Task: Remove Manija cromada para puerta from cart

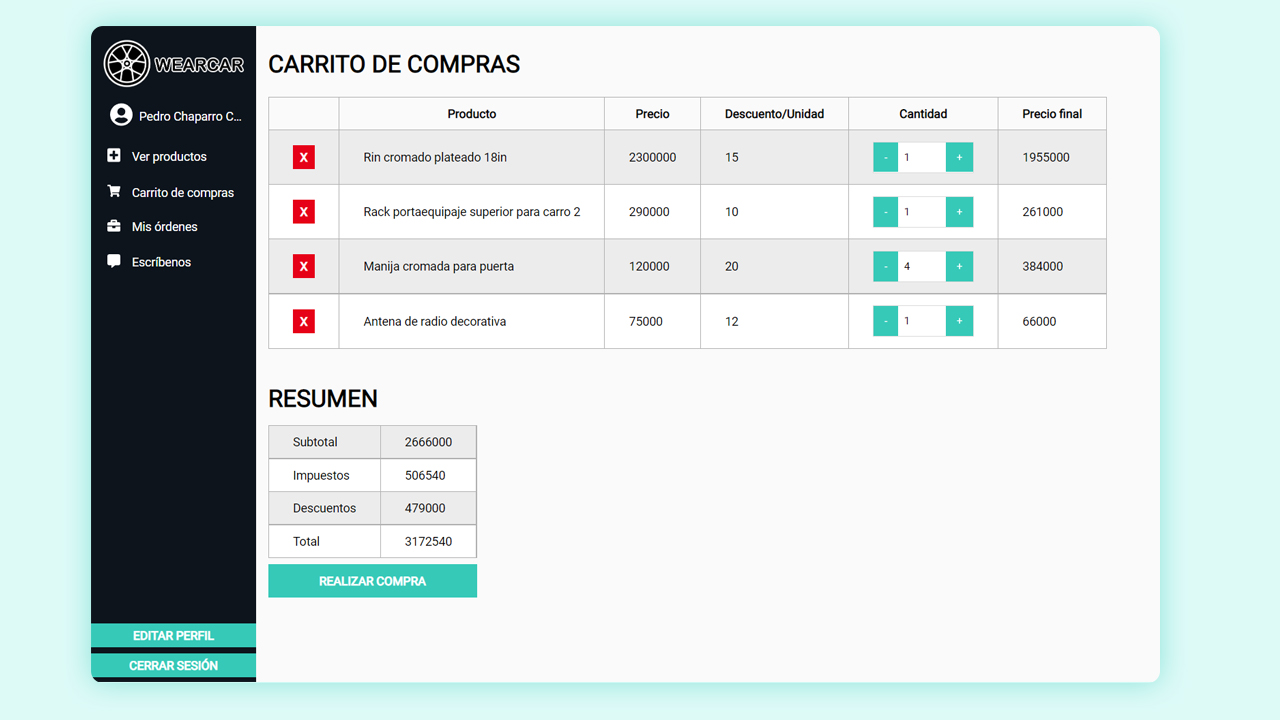Action: pyautogui.click(x=304, y=266)
